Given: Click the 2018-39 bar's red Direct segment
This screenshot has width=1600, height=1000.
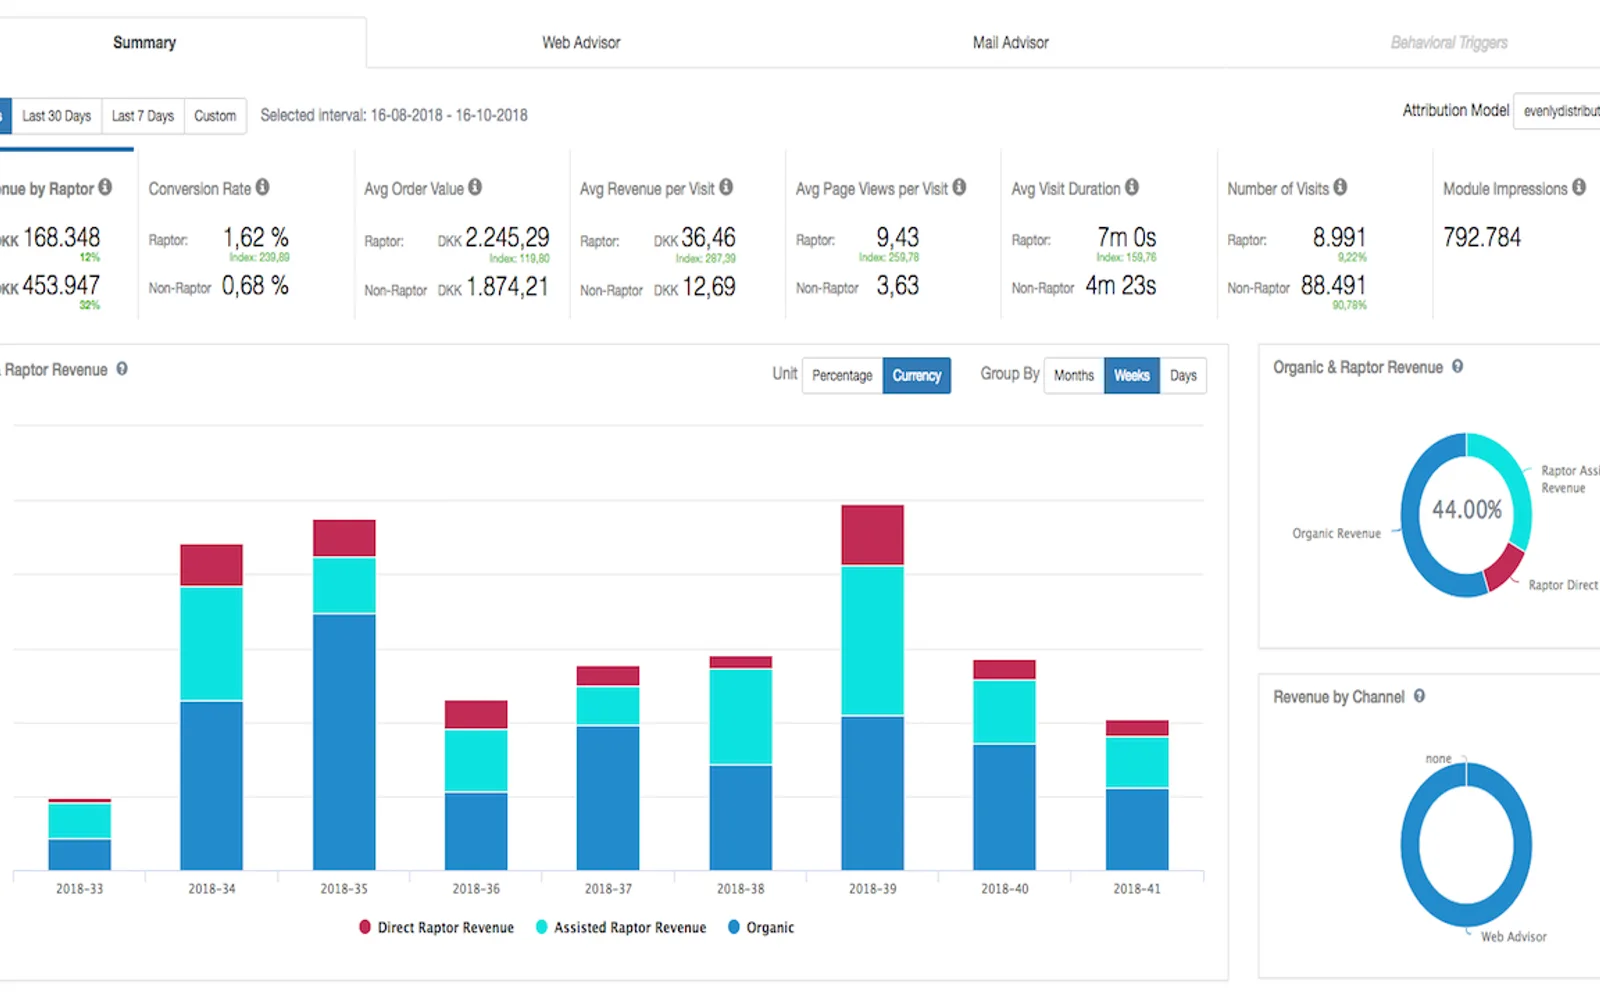Looking at the screenshot, I should pyautogui.click(x=872, y=535).
